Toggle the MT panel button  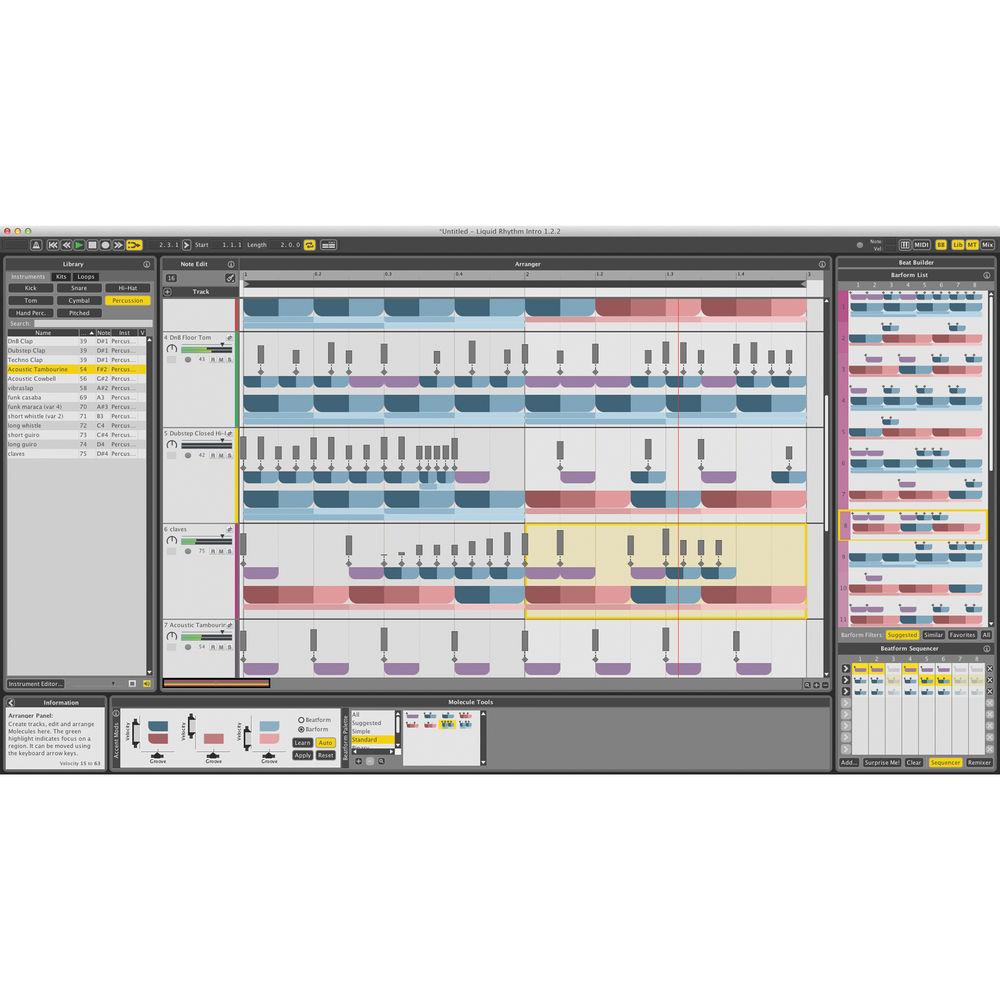point(972,244)
